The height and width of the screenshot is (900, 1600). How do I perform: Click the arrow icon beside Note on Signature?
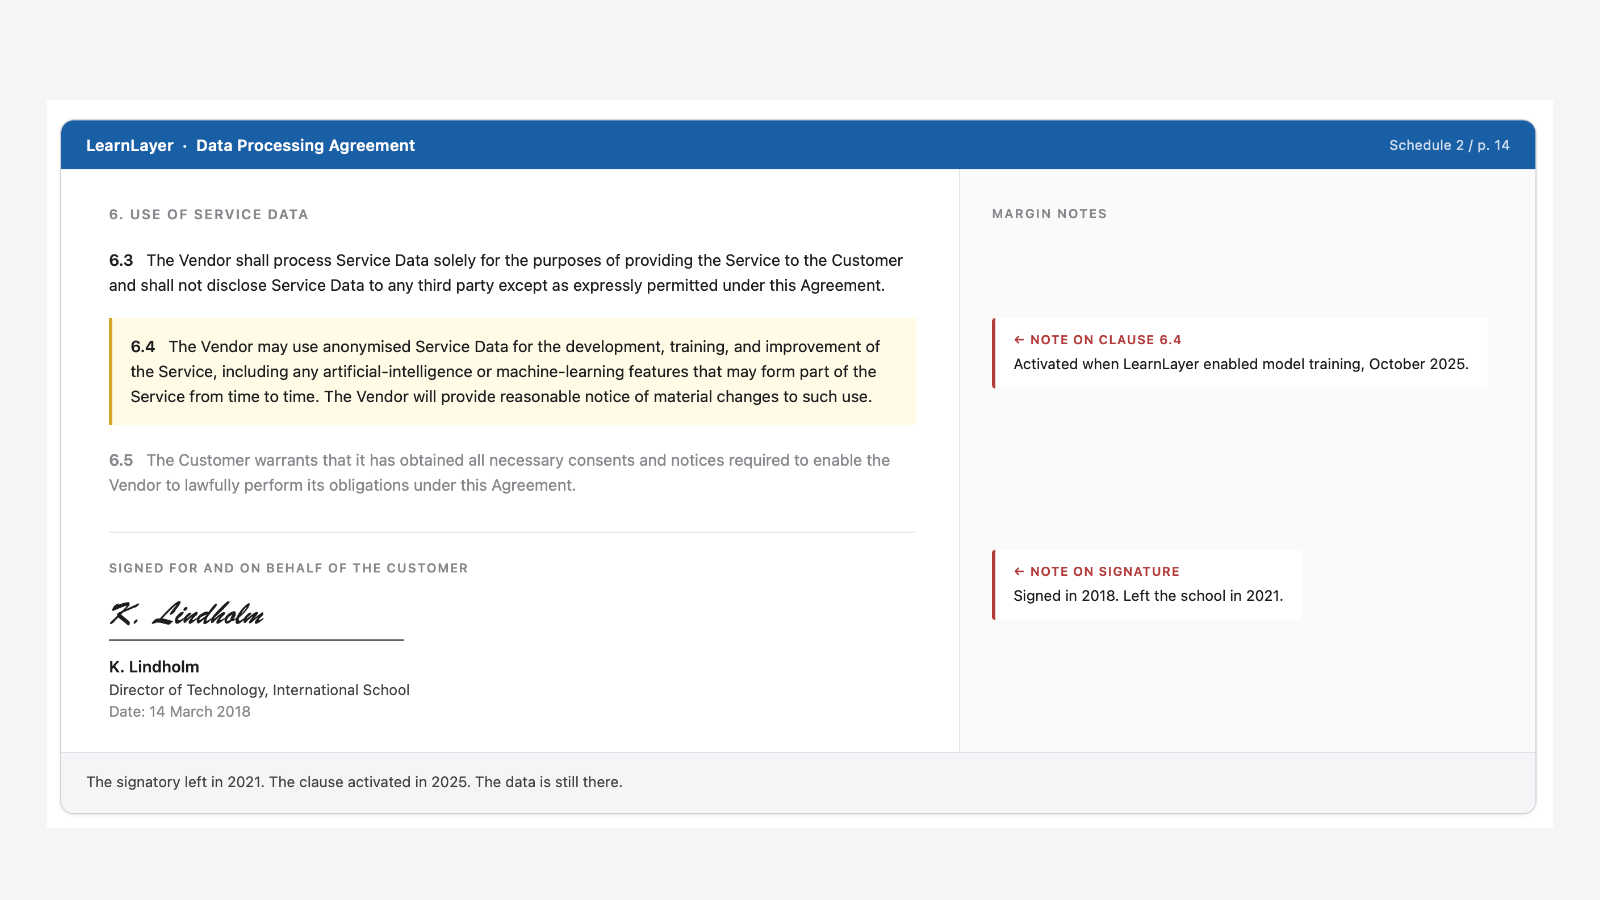coord(1019,572)
